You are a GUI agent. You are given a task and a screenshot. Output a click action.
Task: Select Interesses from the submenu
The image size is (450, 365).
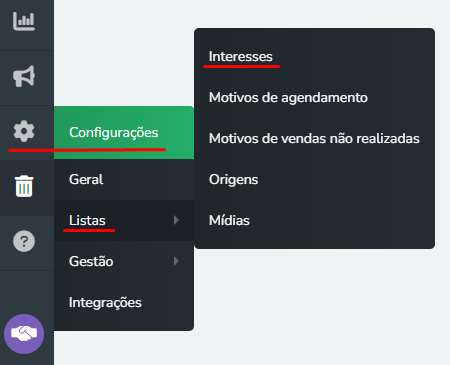241,56
